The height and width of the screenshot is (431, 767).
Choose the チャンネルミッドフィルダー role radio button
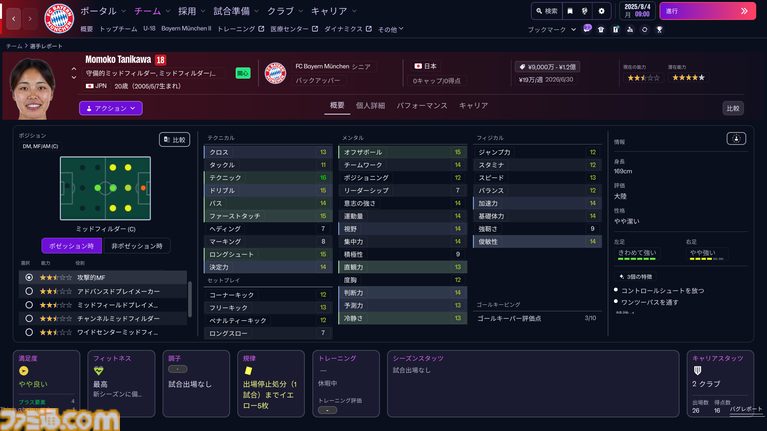[29, 318]
